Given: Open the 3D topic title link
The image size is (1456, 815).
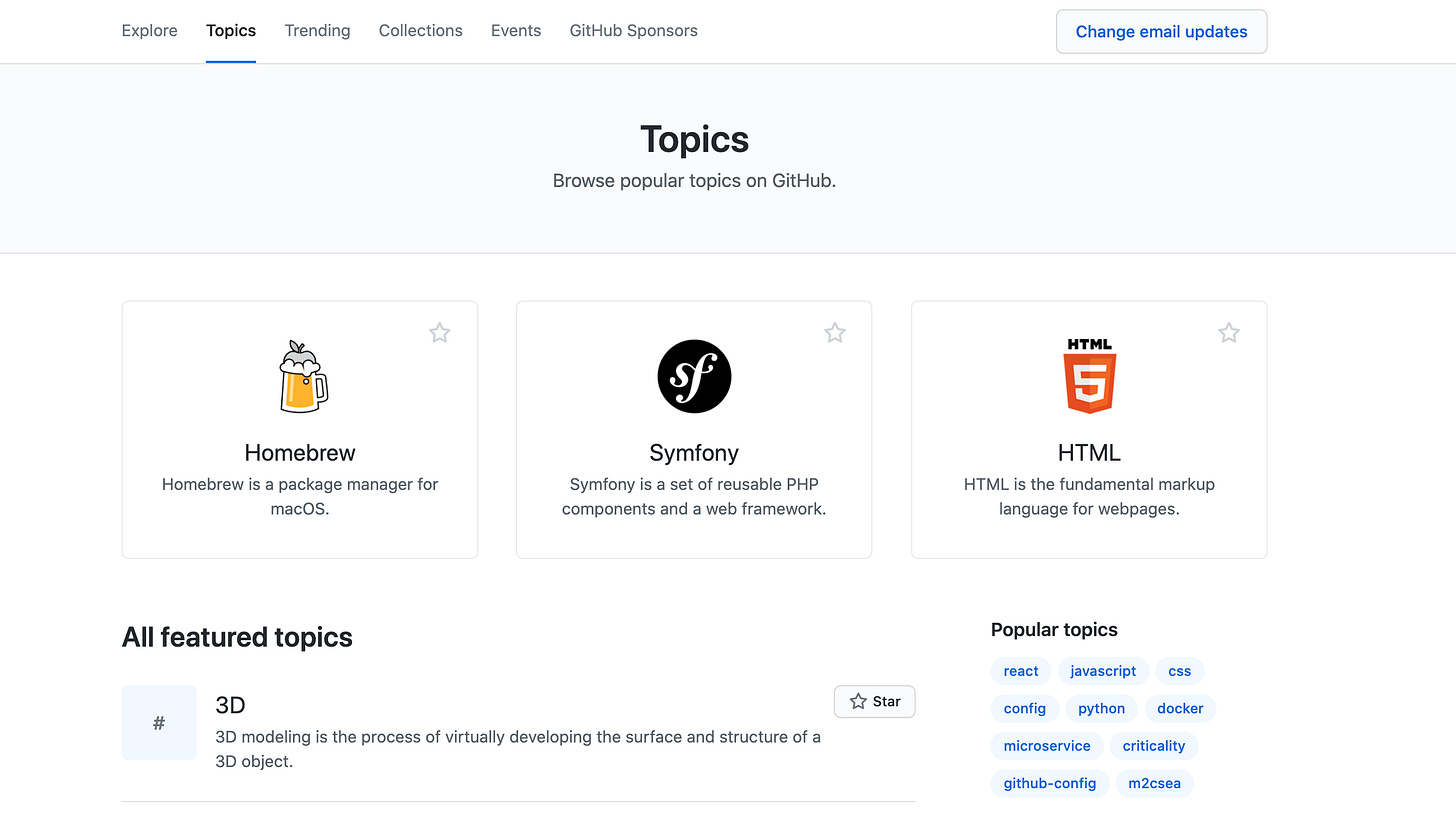Looking at the screenshot, I should pos(230,705).
